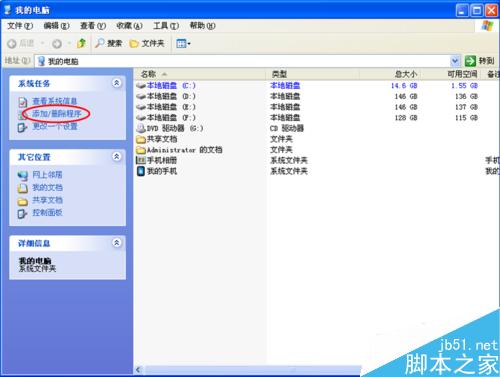Select the local disk D: drive icon

click(141, 96)
